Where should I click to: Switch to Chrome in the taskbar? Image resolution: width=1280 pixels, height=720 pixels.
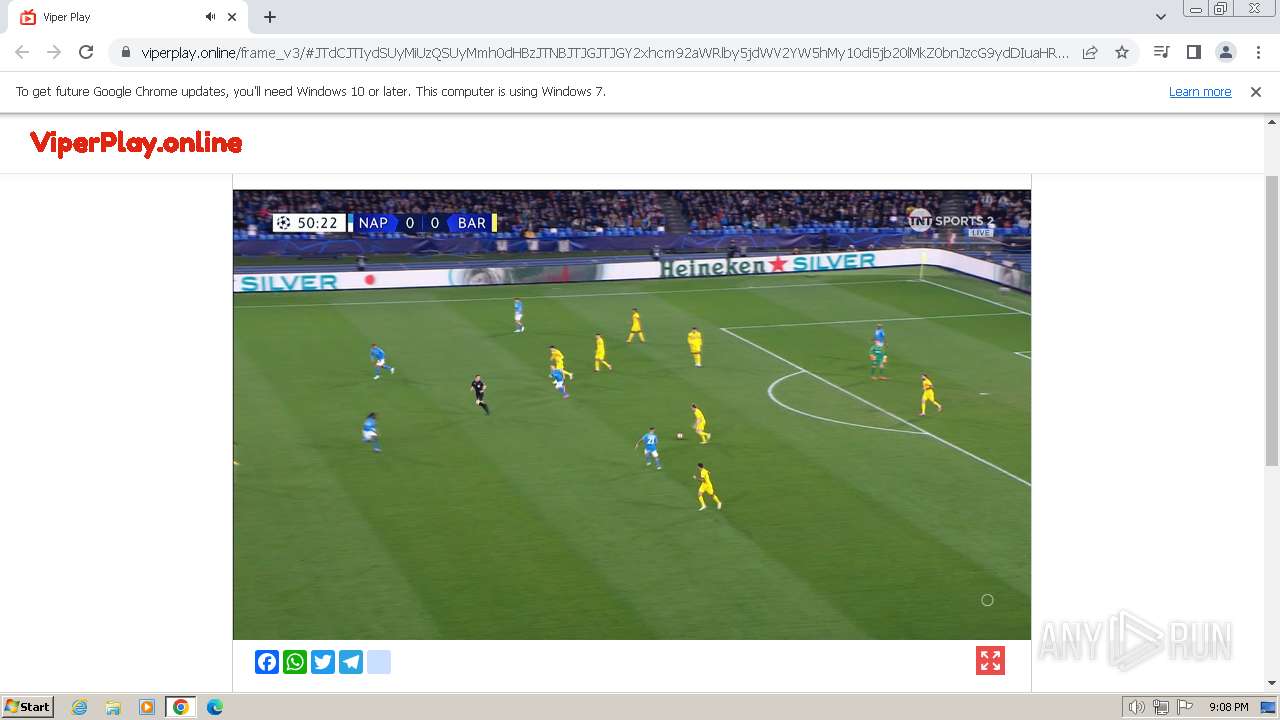[181, 707]
